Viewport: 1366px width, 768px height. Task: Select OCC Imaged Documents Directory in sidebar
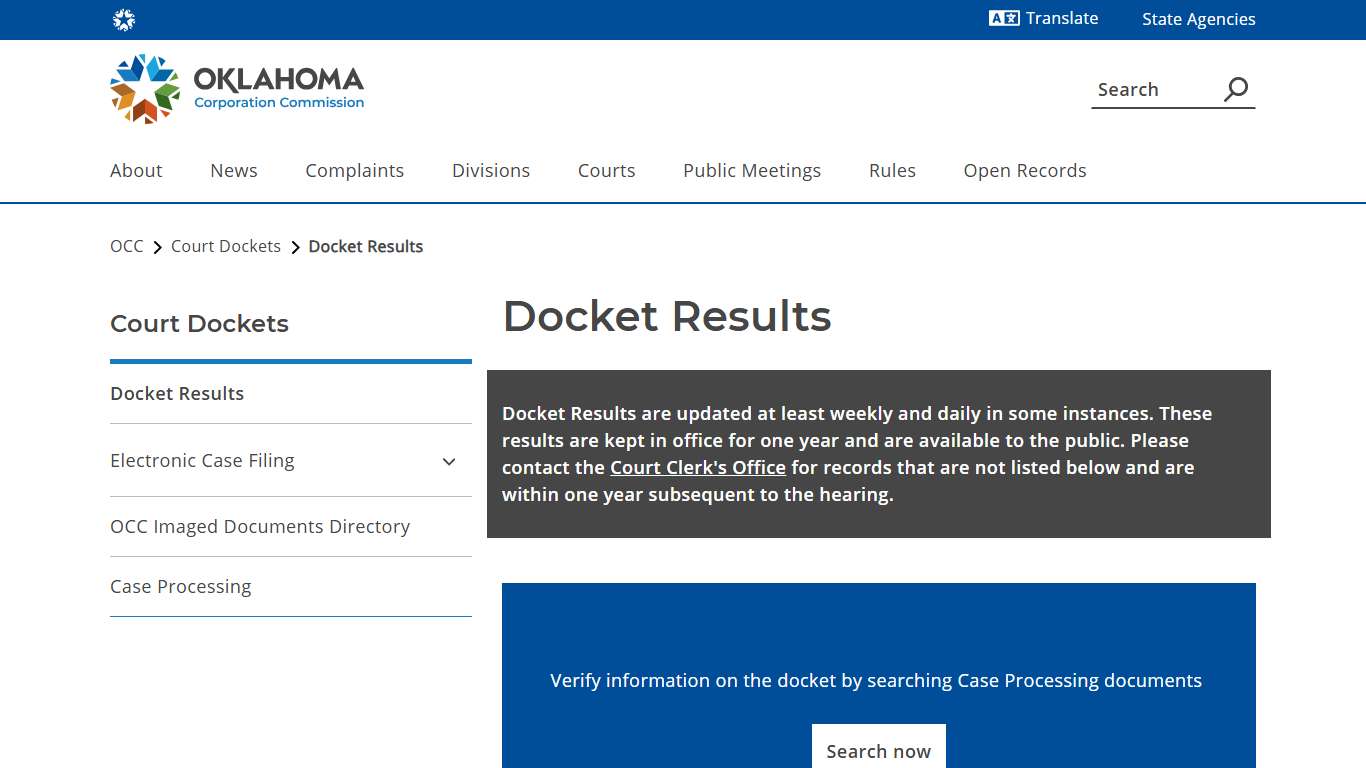(x=260, y=526)
